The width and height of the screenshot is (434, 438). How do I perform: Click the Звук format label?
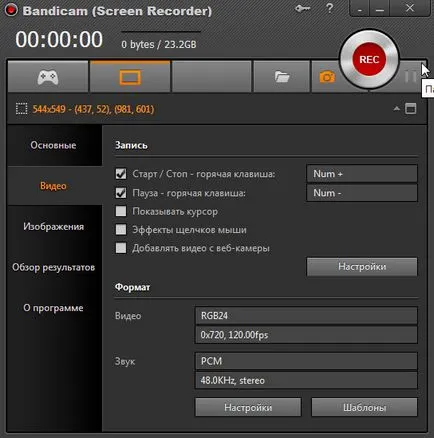(x=125, y=361)
